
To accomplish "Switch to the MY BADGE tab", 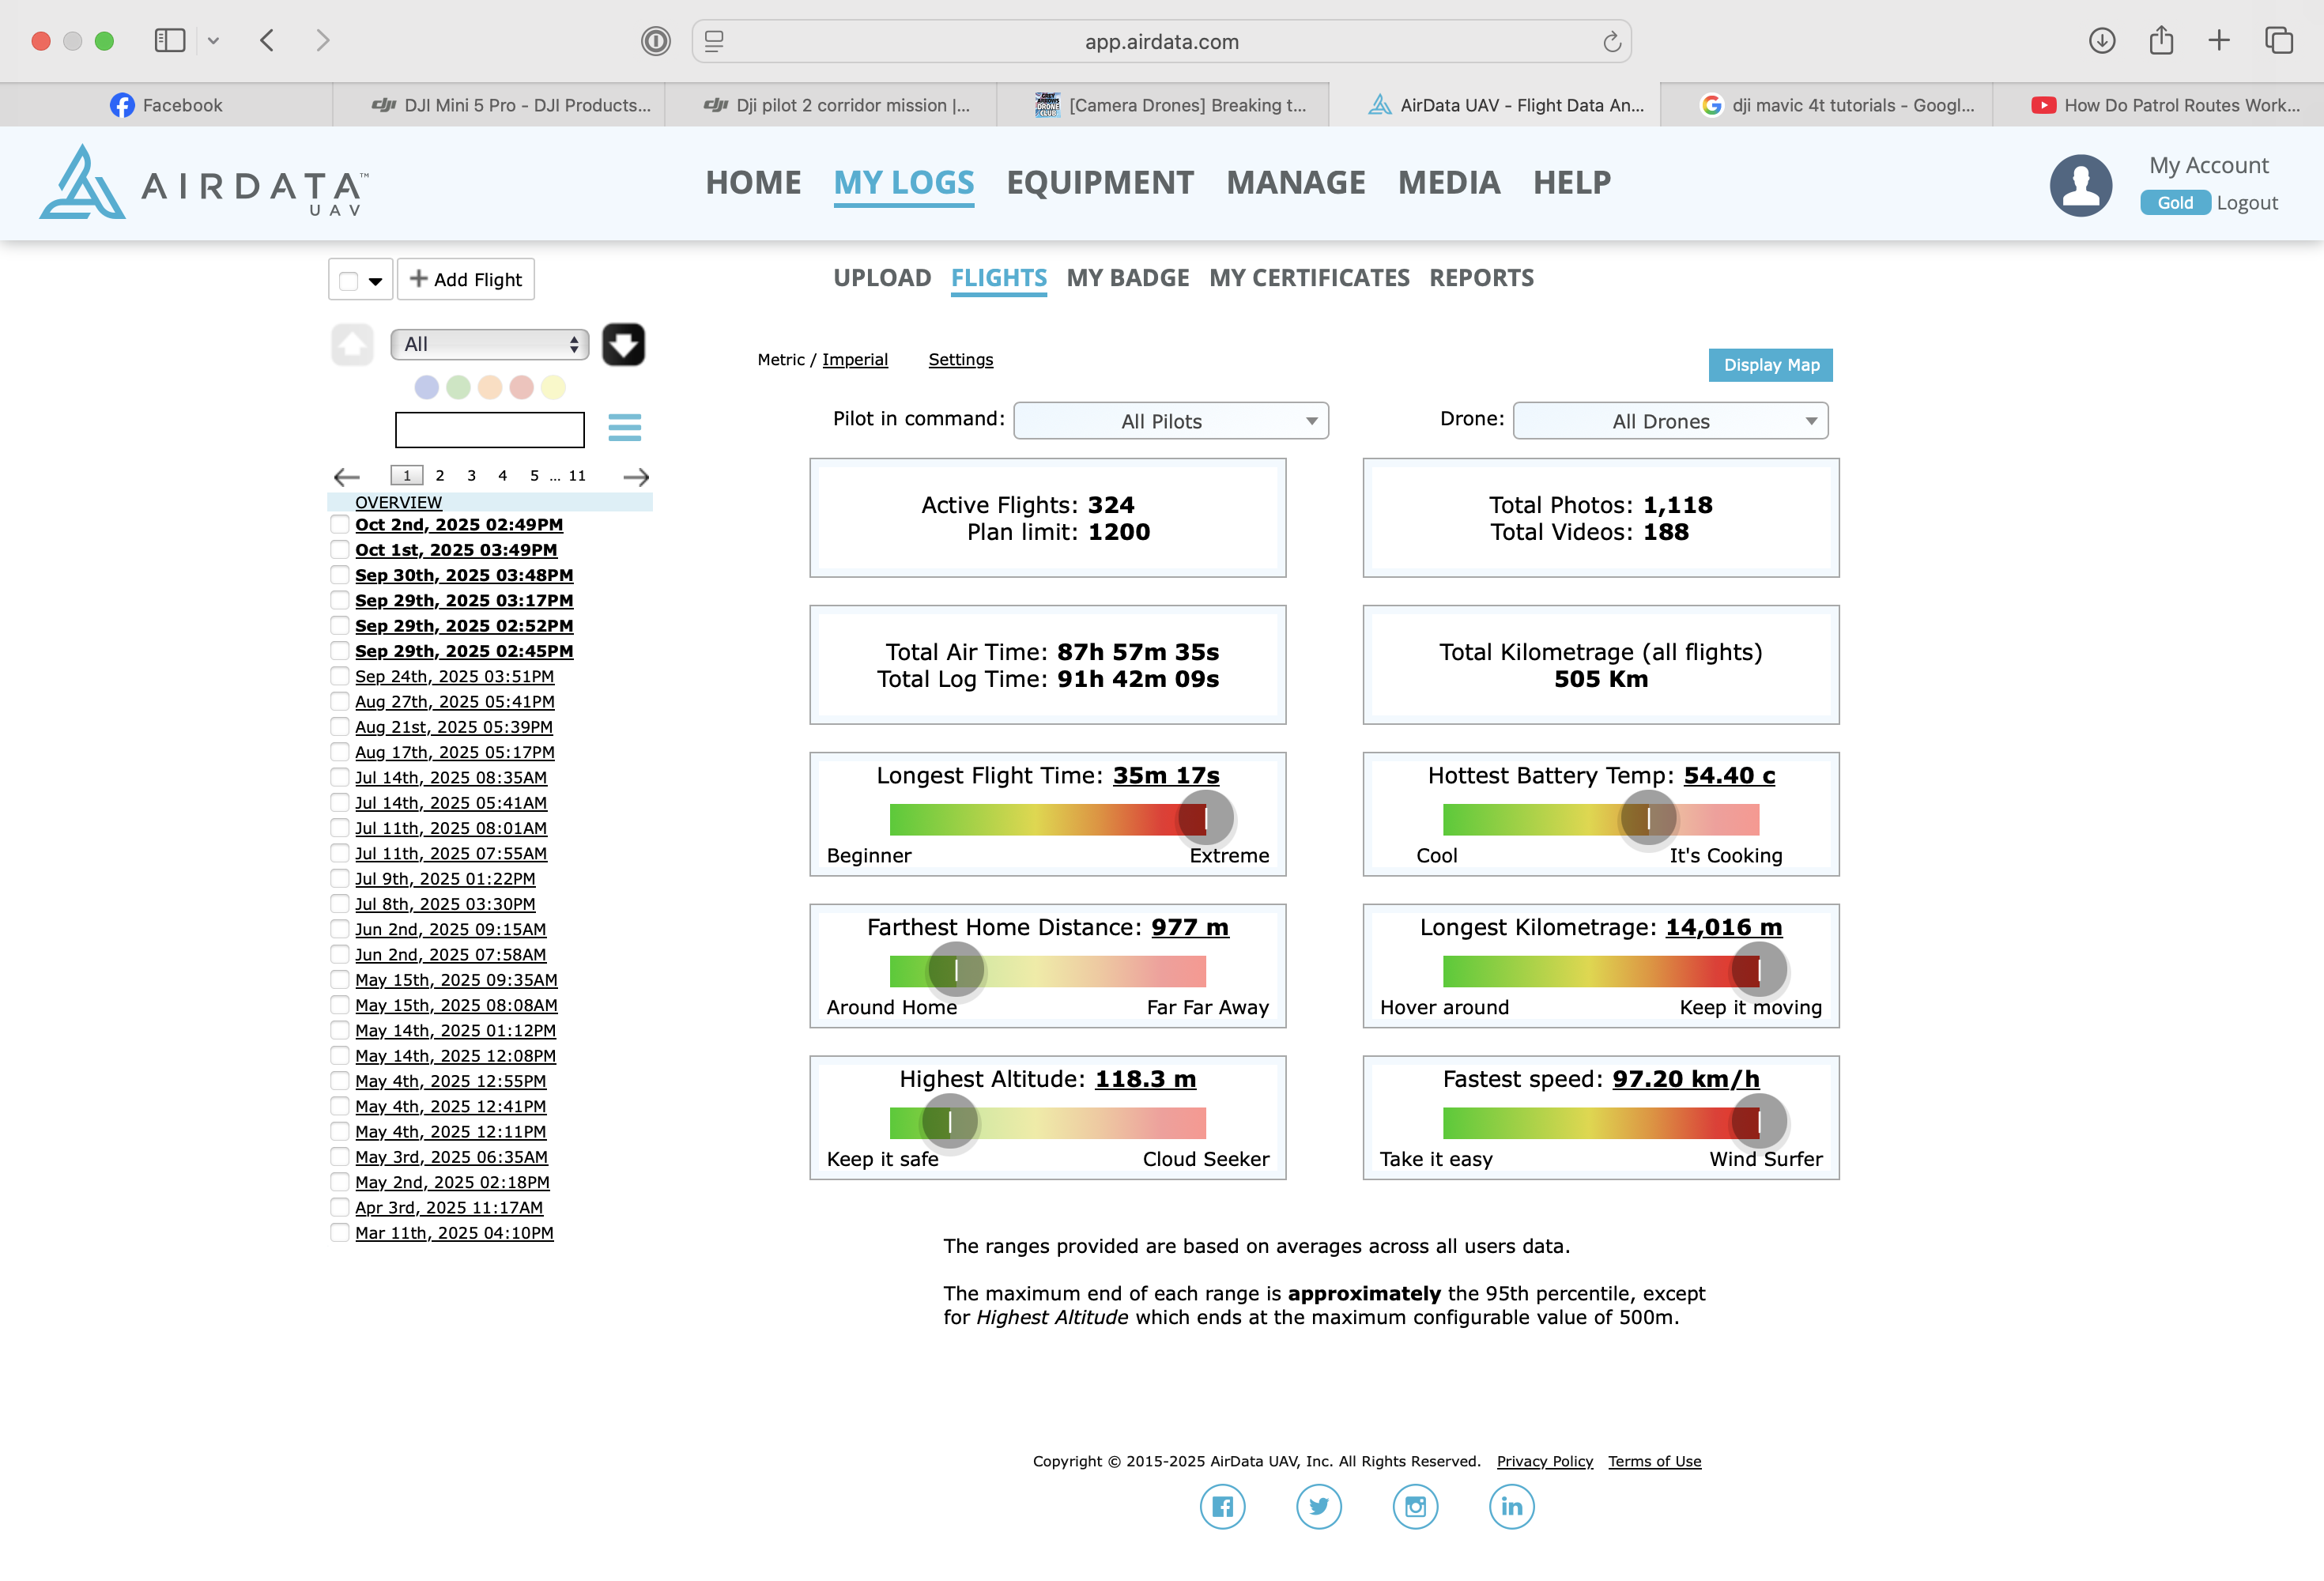I will click(1127, 278).
